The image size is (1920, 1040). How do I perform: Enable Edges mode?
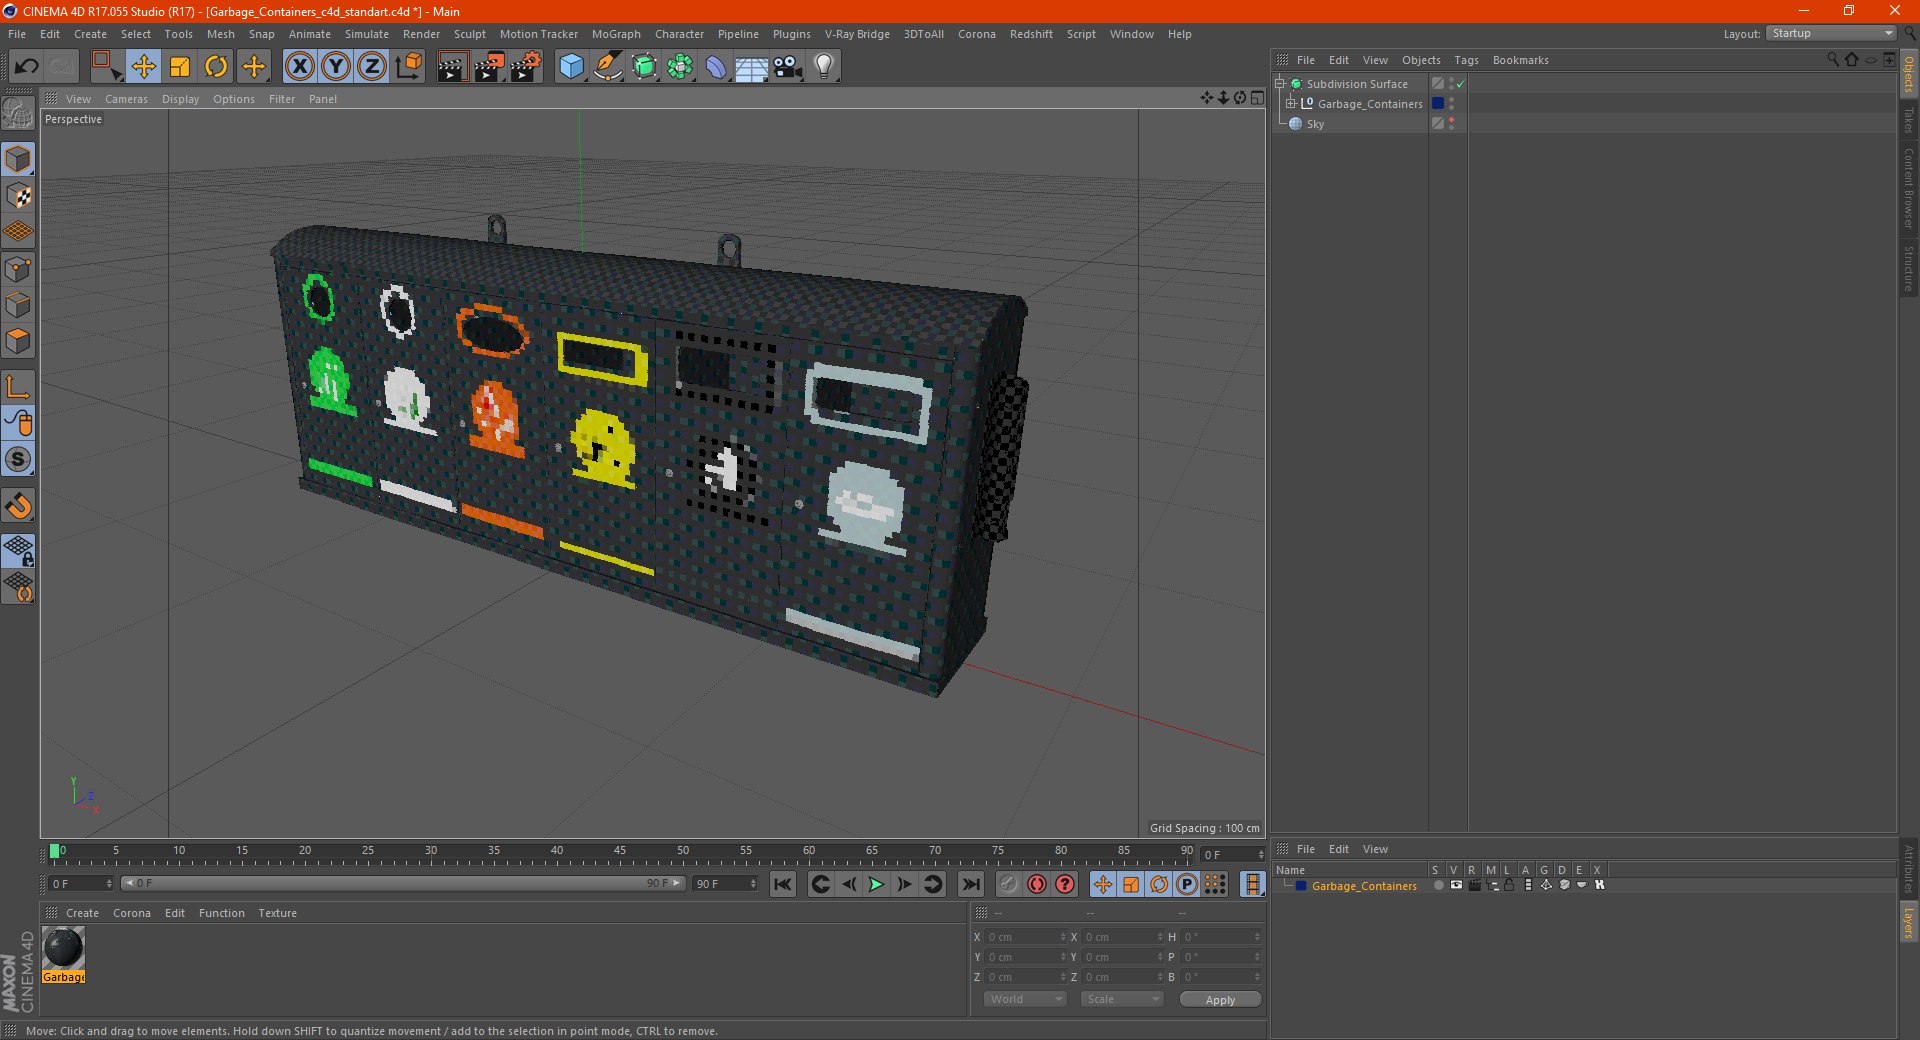[19, 305]
